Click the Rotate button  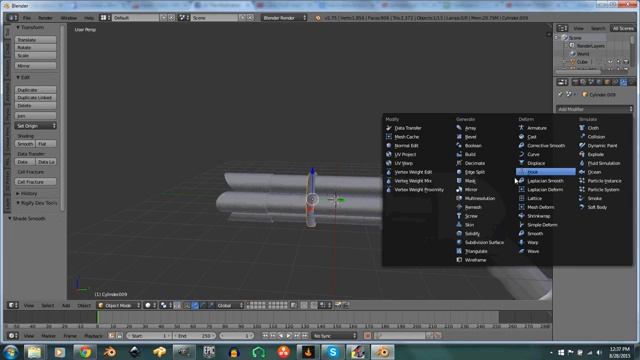[36, 48]
